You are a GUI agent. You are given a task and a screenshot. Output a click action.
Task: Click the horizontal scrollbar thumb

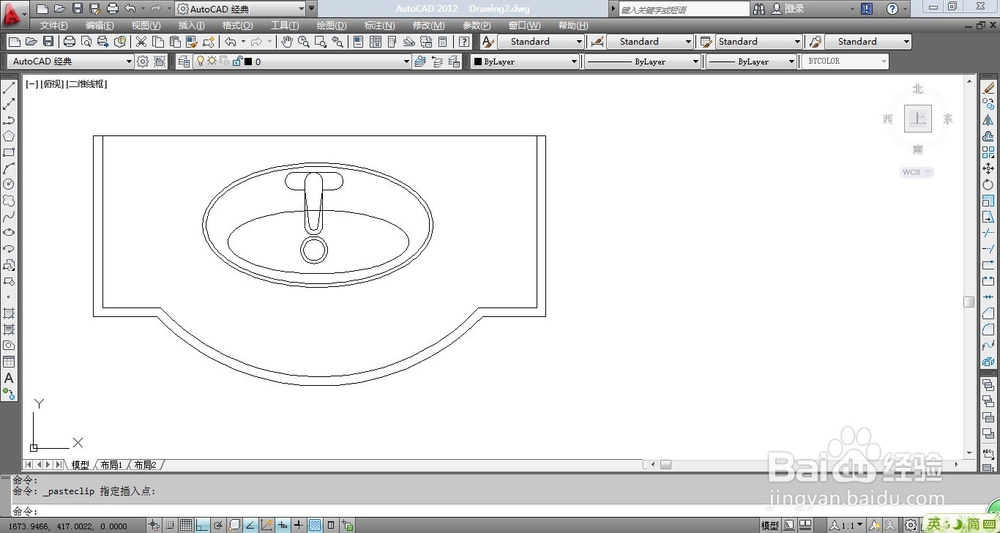tap(665, 465)
